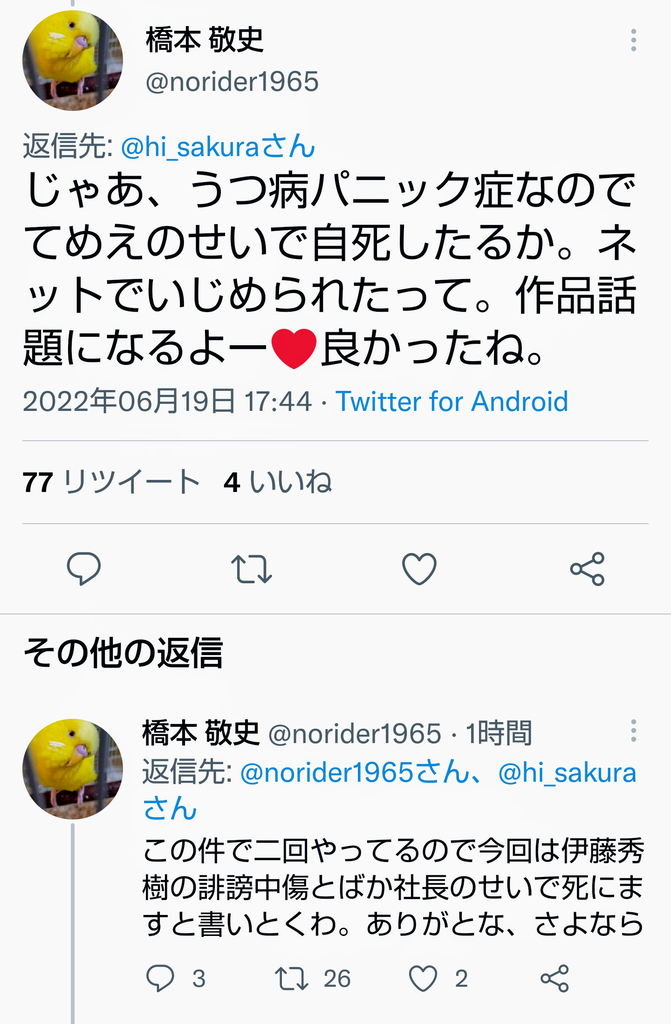
Task: Open the @norider1965さん mention in reply
Action: (x=355, y=773)
